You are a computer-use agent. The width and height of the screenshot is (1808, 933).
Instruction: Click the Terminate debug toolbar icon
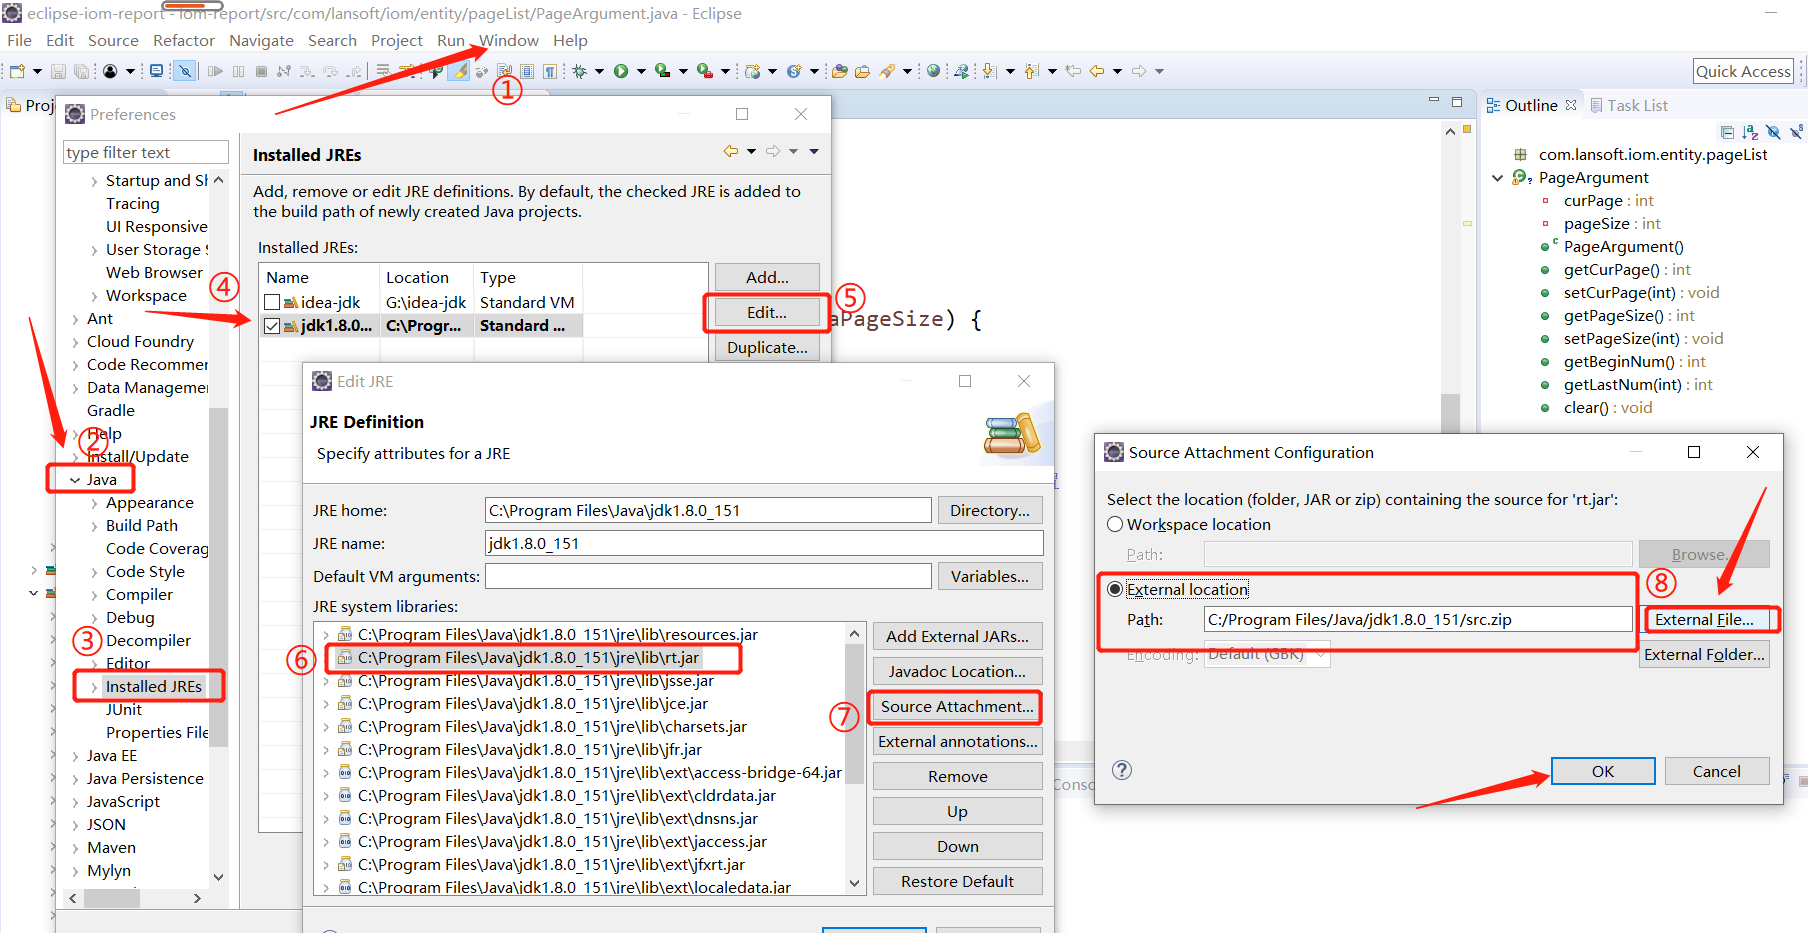[261, 71]
